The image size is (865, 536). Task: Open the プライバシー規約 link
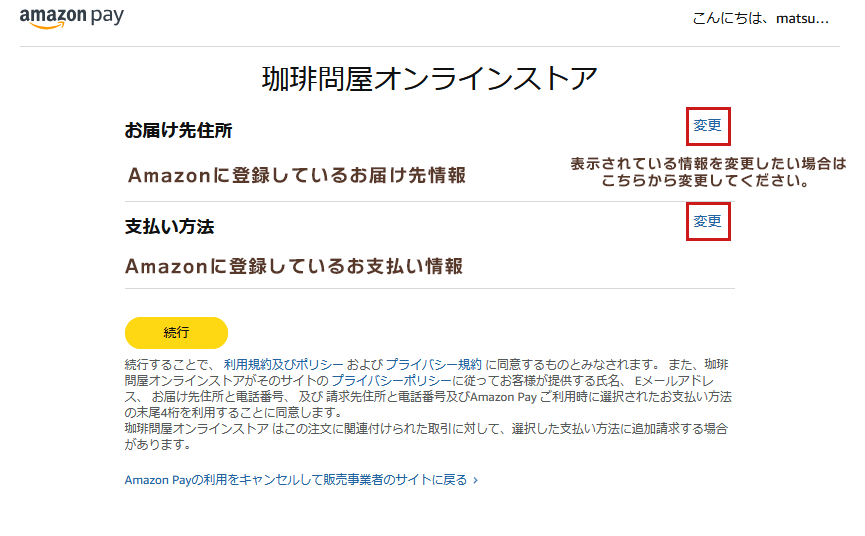click(x=433, y=364)
